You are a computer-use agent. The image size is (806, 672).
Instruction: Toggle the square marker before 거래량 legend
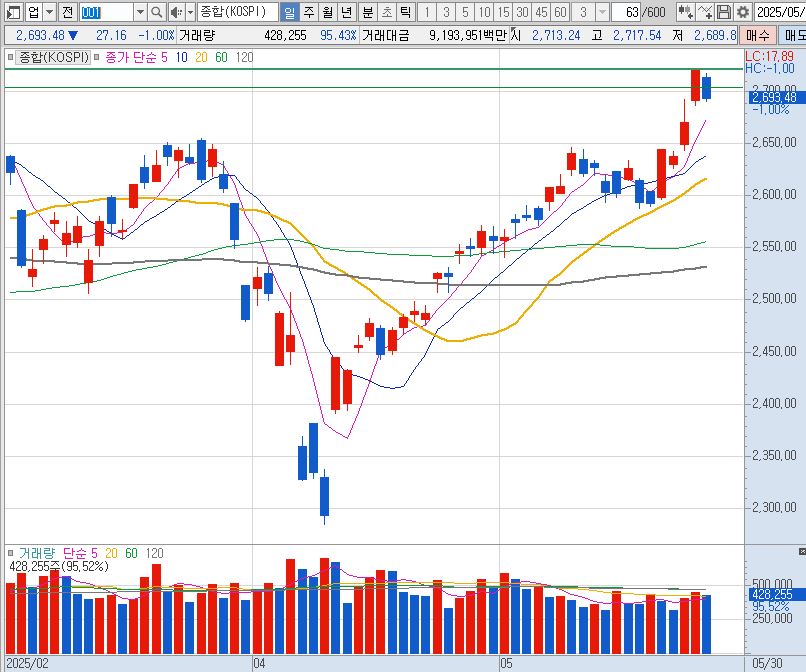[x=10, y=553]
